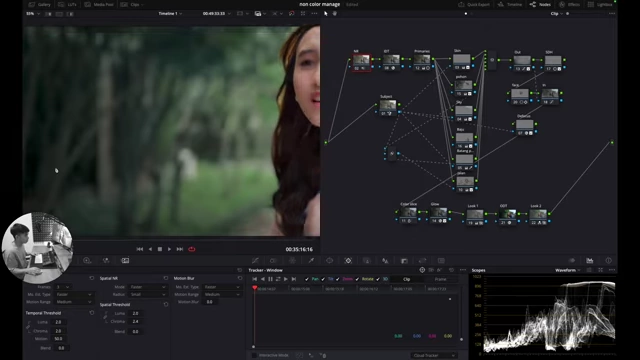Switch tracker to Clip mode
This screenshot has width=640, height=360.
(407, 279)
